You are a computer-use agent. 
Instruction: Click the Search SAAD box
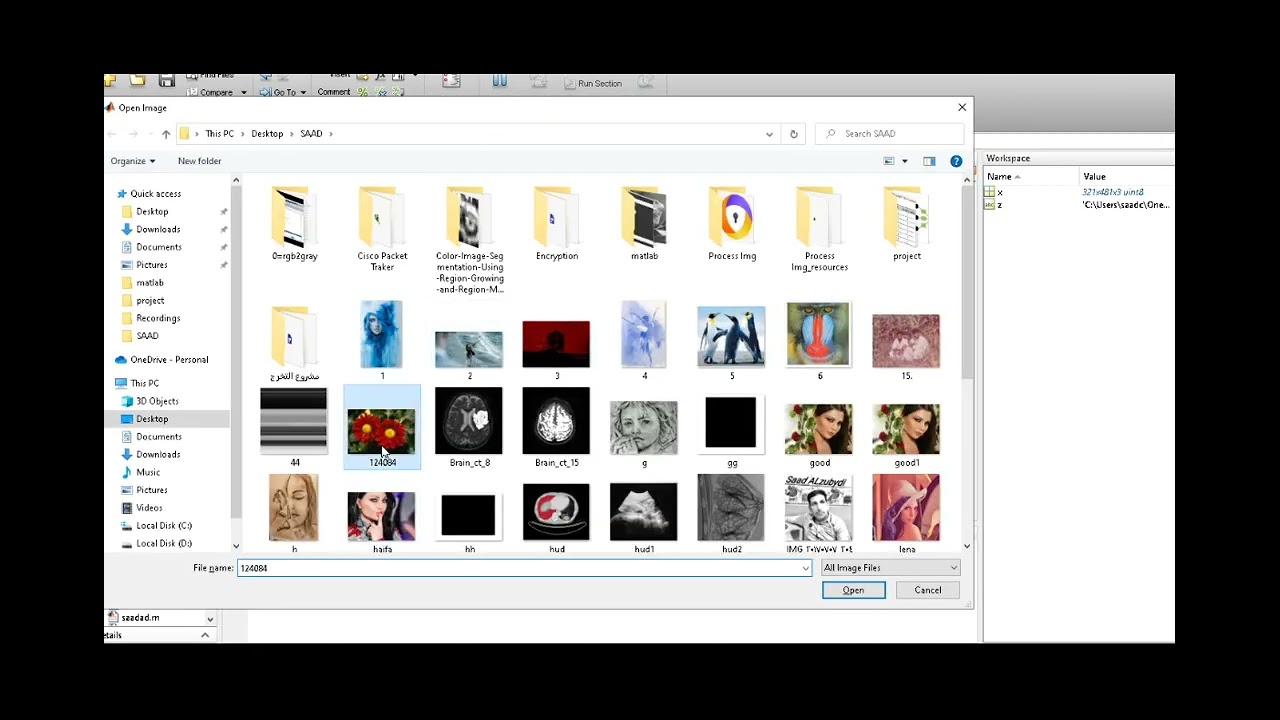click(x=891, y=134)
